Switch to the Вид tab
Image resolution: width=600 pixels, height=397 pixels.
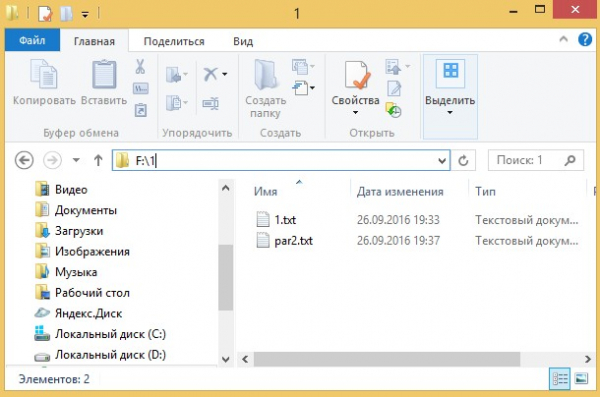(x=243, y=41)
